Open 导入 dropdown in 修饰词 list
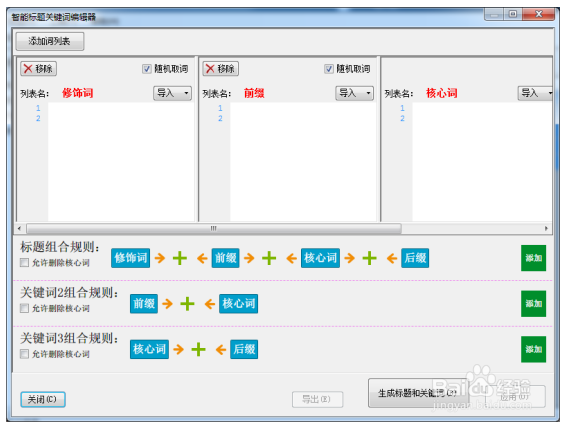 tap(172, 93)
